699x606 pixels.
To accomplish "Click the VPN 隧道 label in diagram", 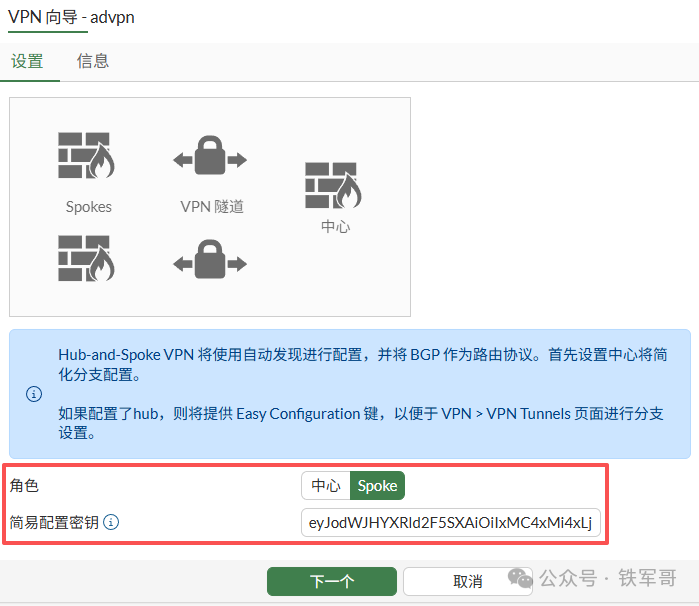I will 212,207.
